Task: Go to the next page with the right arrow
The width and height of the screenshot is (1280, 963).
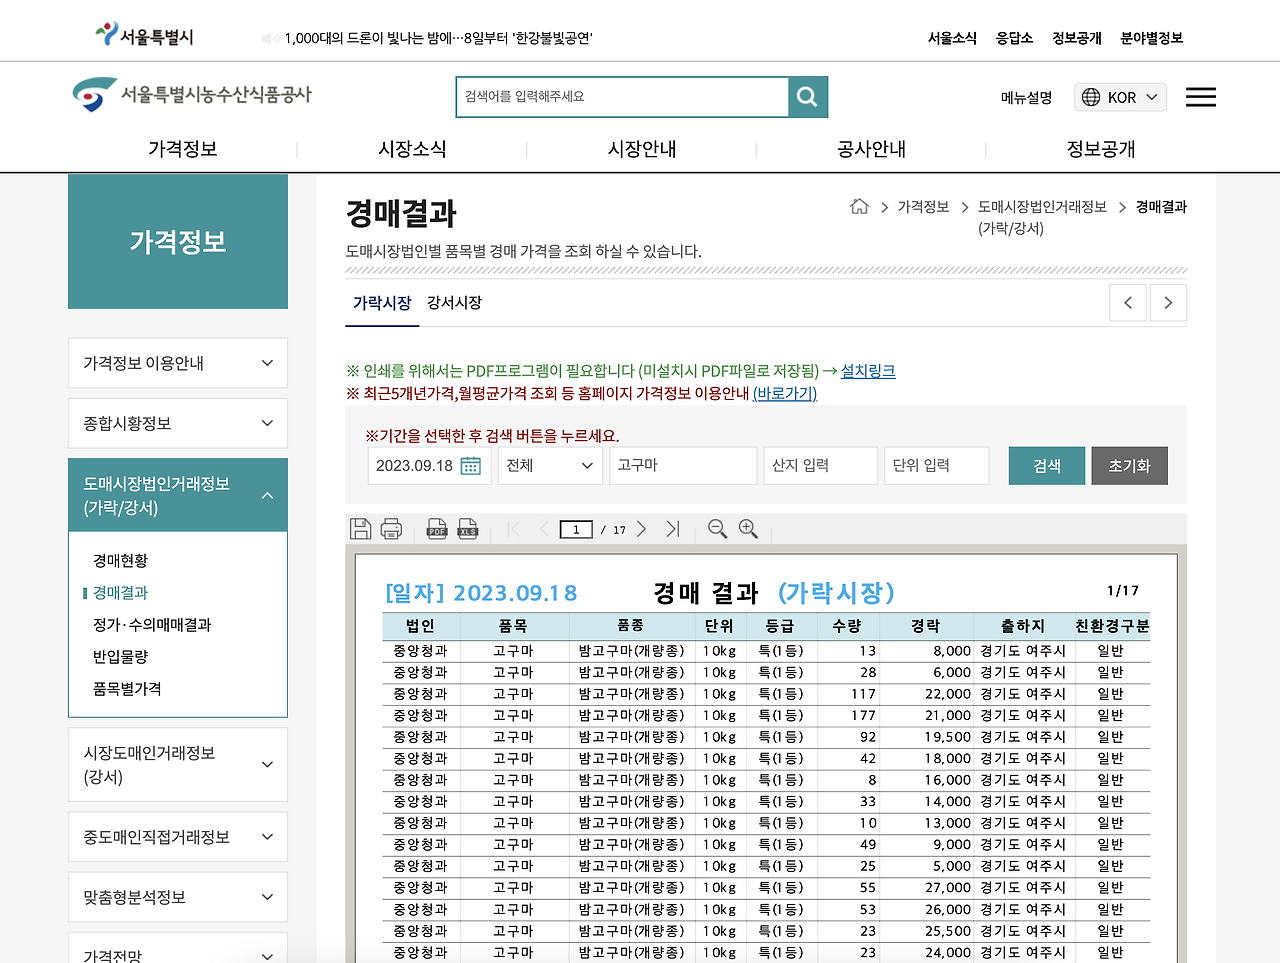Action: [x=641, y=528]
